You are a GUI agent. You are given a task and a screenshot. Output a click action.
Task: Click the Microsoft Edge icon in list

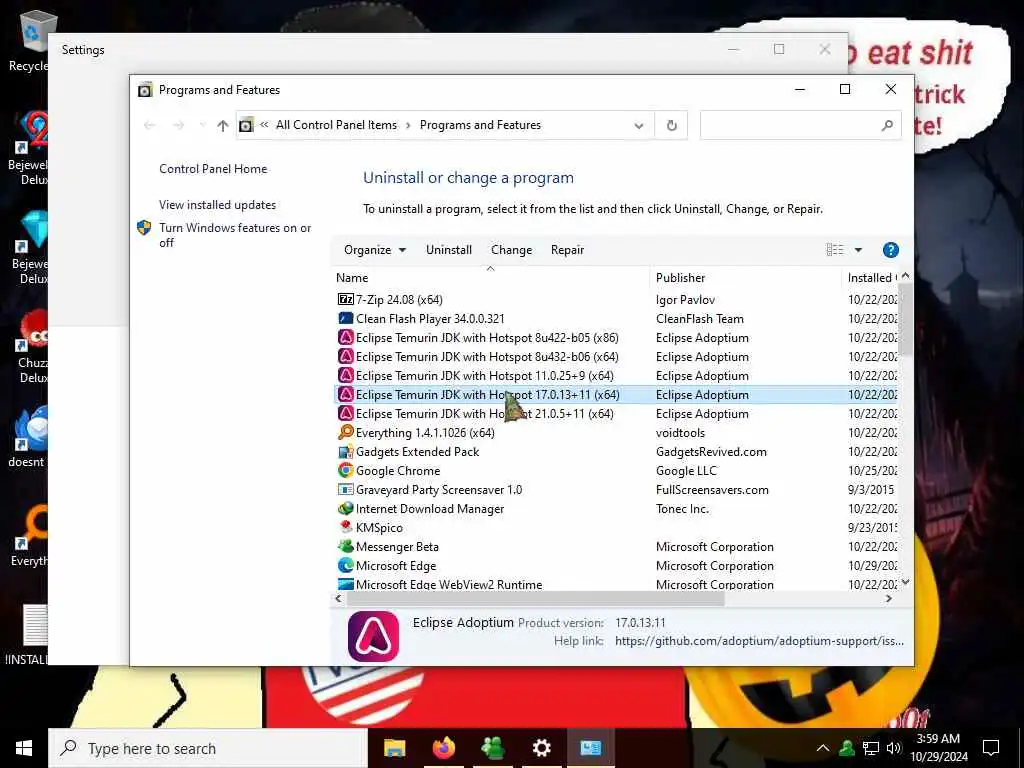[x=345, y=565]
